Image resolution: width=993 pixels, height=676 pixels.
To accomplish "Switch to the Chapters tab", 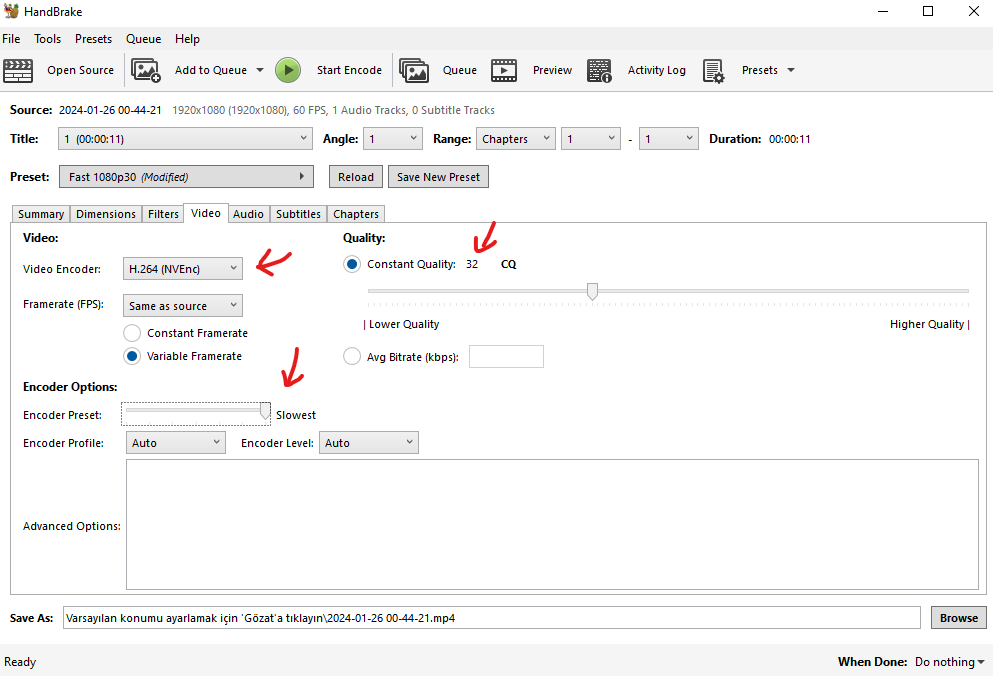I will point(356,214).
